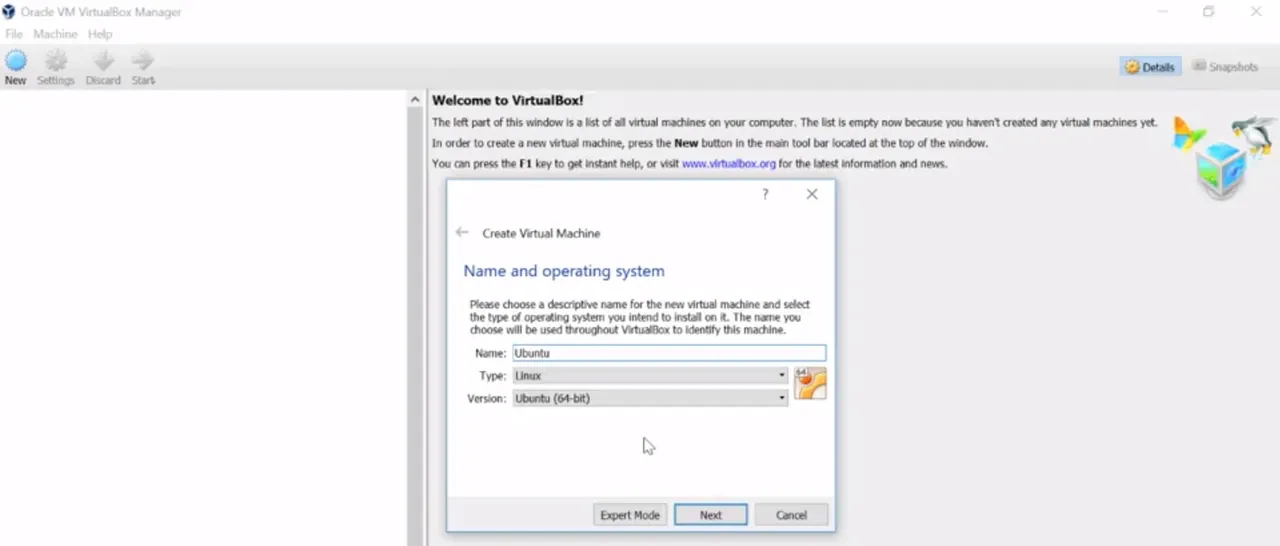
Task: Click the Welcome to VirtualBox! heading
Action: [x=507, y=100]
